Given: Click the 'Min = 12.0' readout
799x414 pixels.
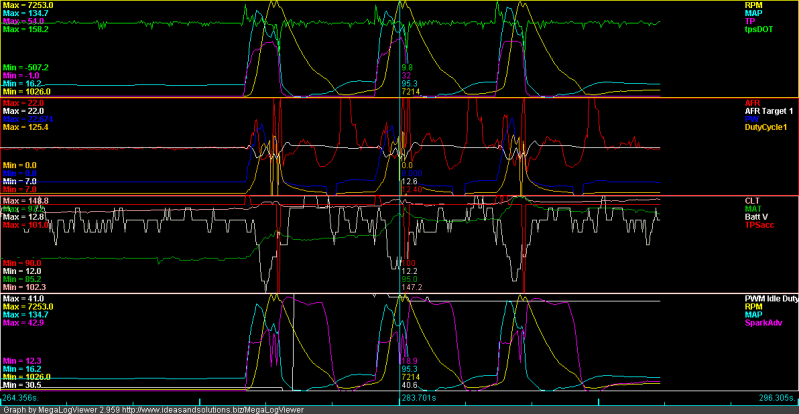Looking at the screenshot, I should 22,271.
